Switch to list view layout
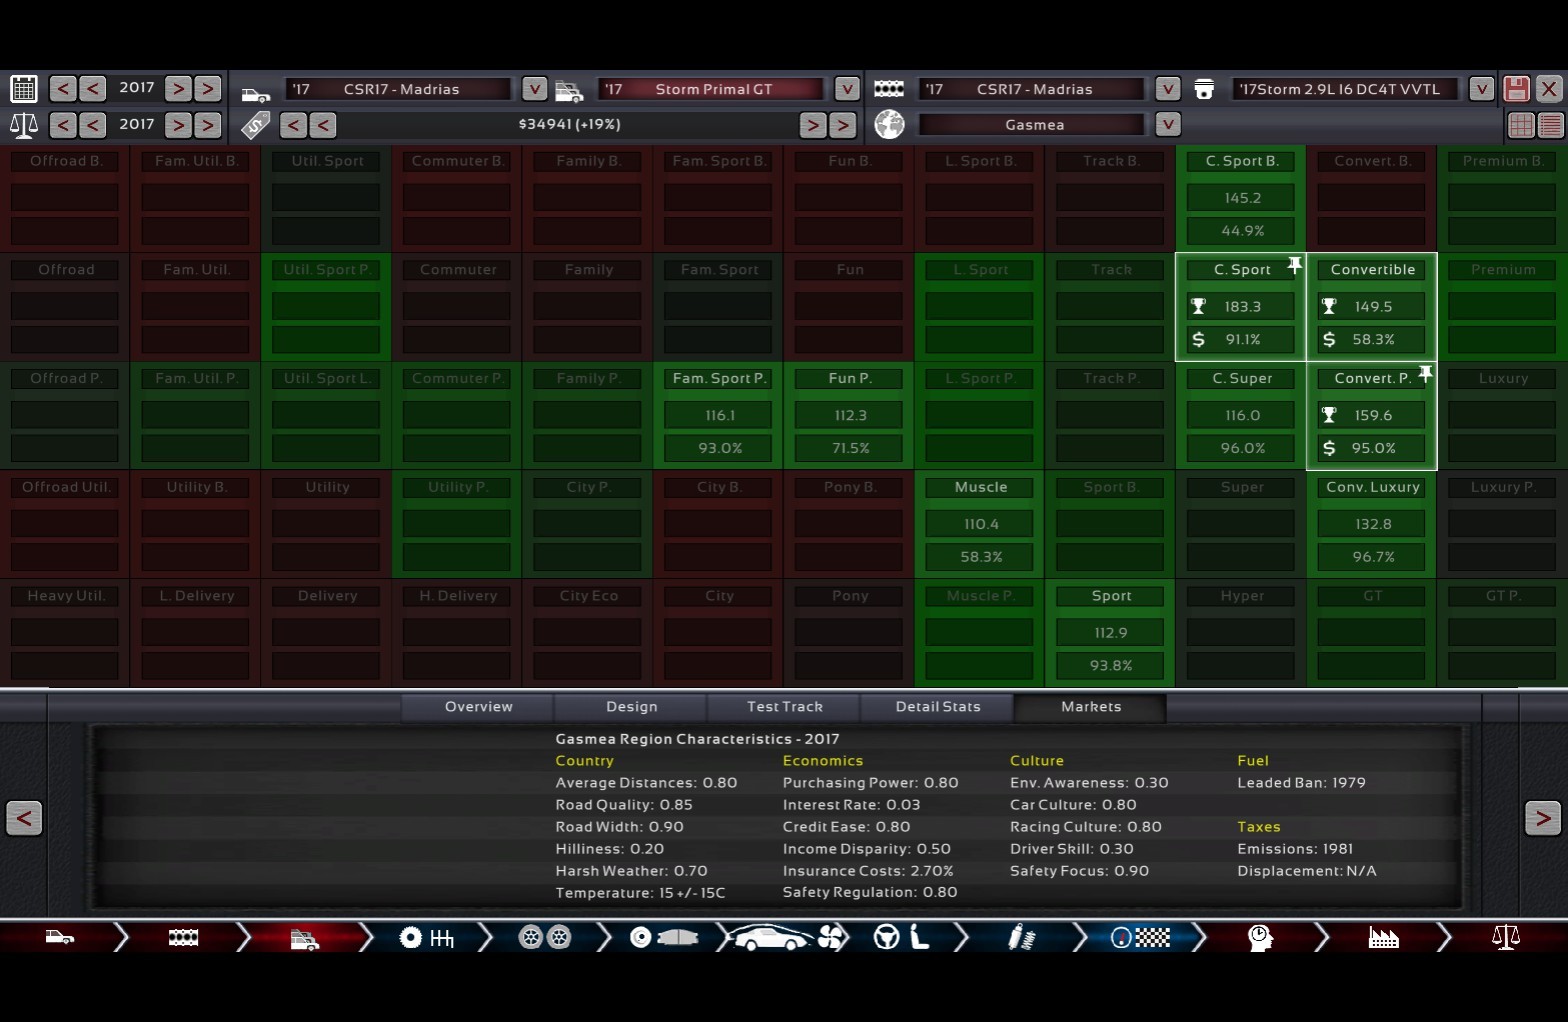 [1550, 125]
